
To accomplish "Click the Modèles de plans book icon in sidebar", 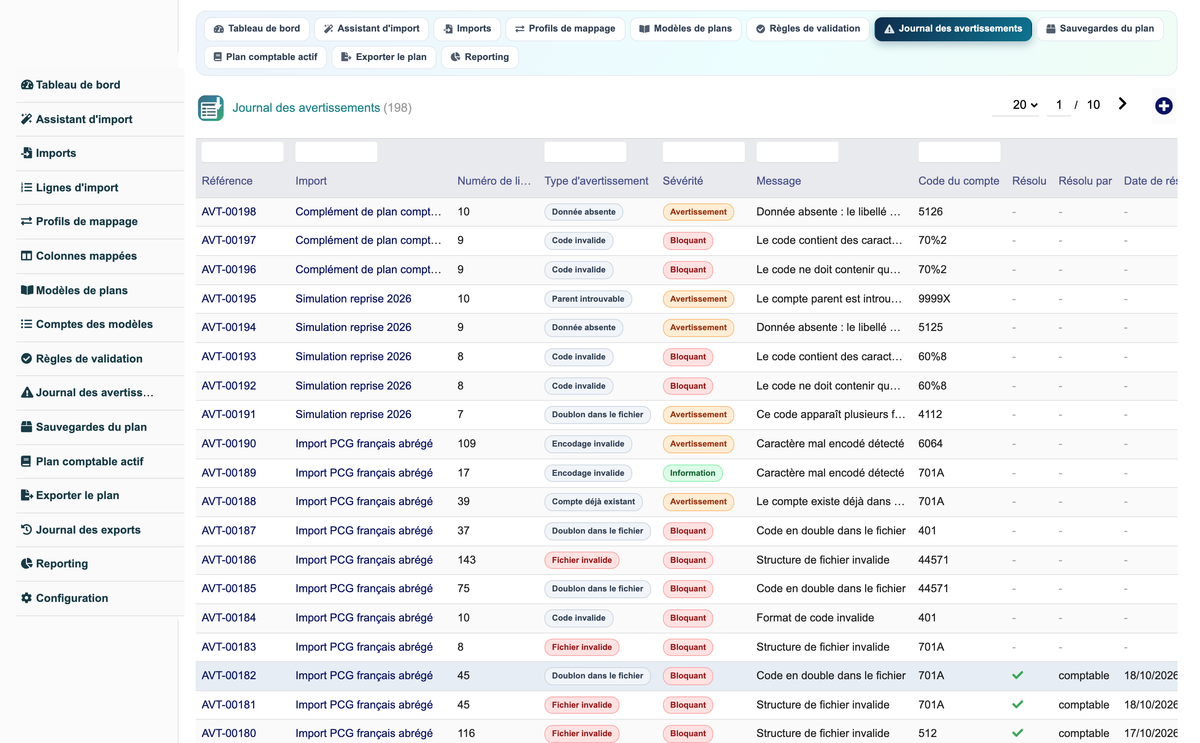I will coord(27,290).
